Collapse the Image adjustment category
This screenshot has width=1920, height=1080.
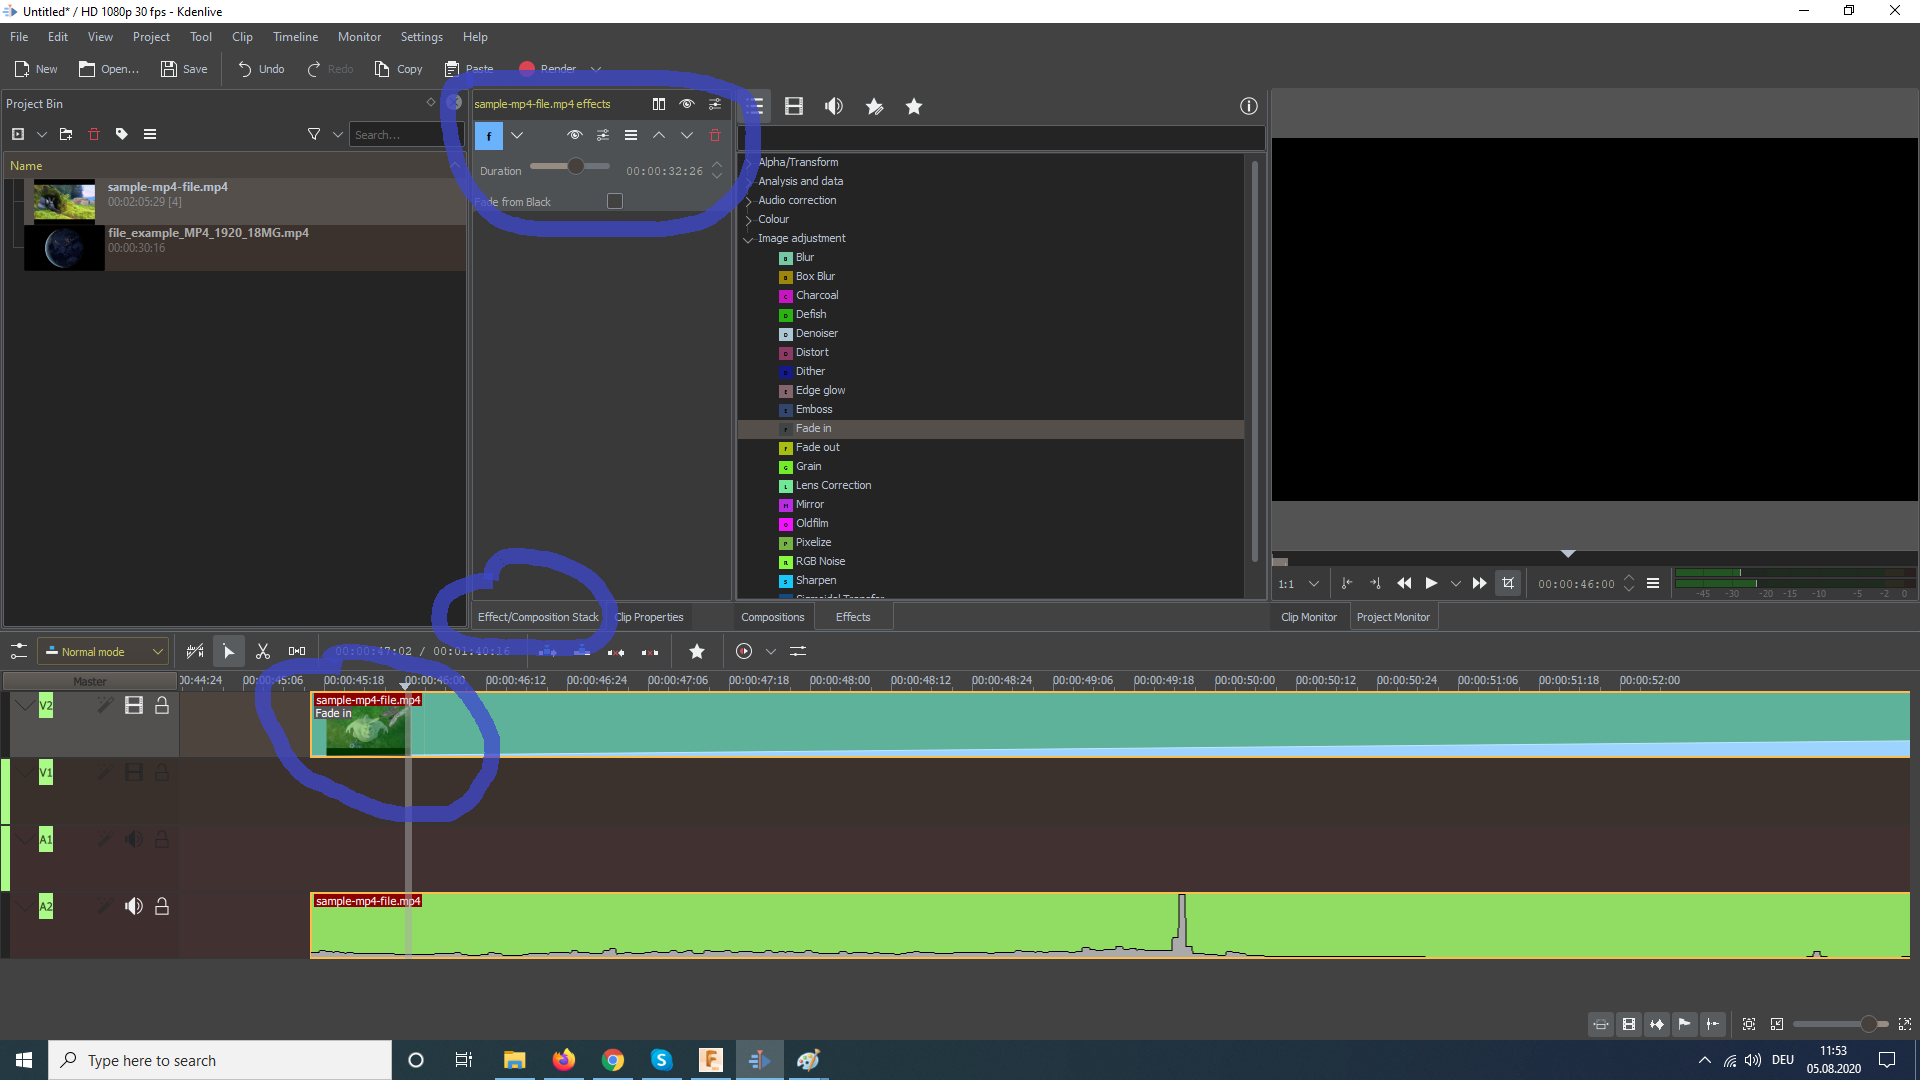pyautogui.click(x=748, y=239)
